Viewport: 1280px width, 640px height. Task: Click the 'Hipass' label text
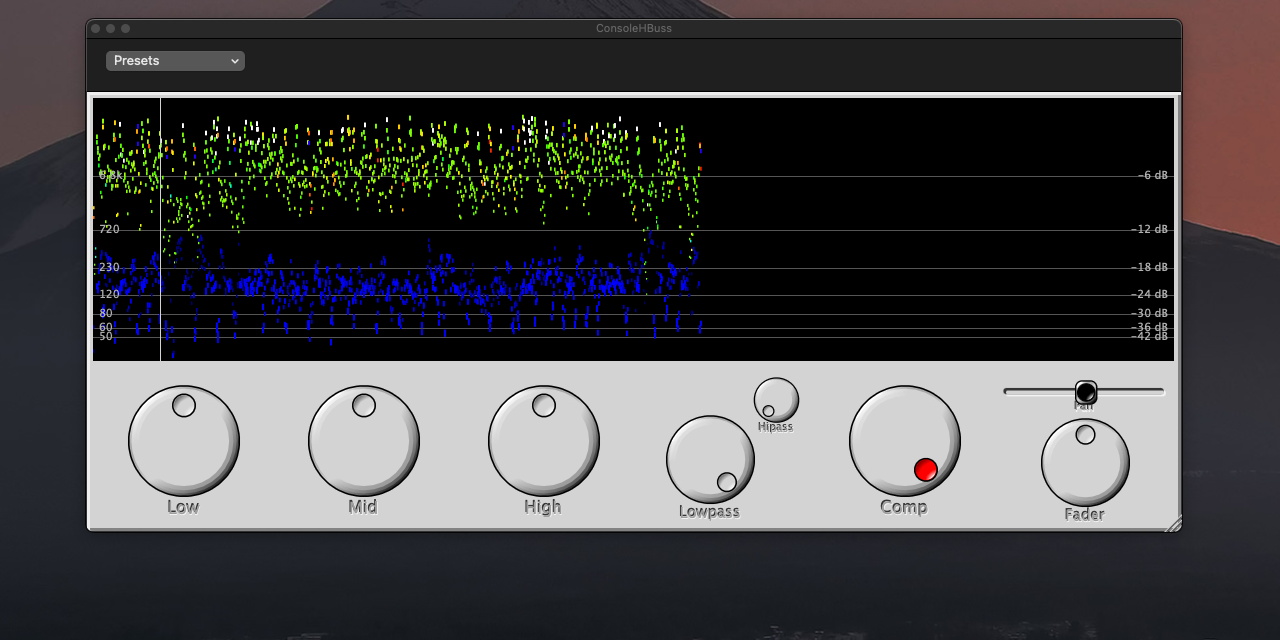pos(775,427)
